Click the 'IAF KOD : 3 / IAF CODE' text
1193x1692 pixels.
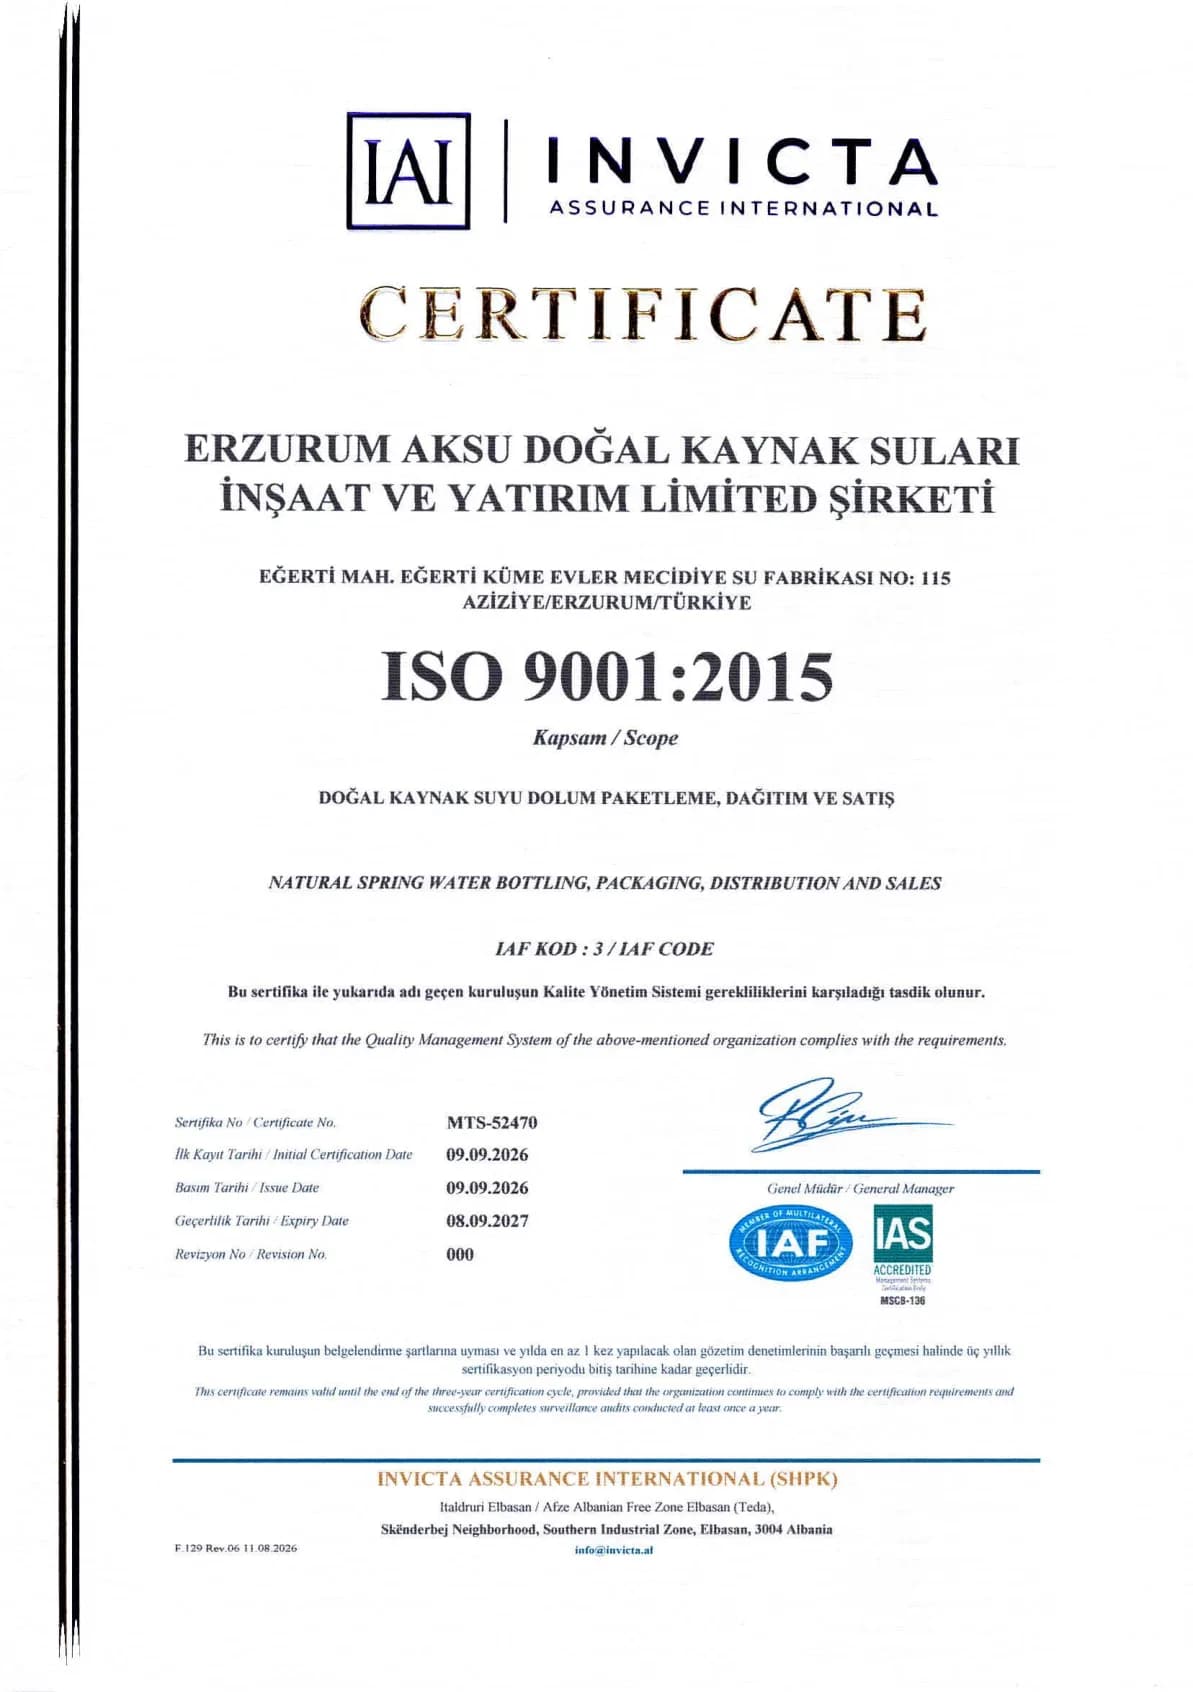pyautogui.click(x=605, y=949)
